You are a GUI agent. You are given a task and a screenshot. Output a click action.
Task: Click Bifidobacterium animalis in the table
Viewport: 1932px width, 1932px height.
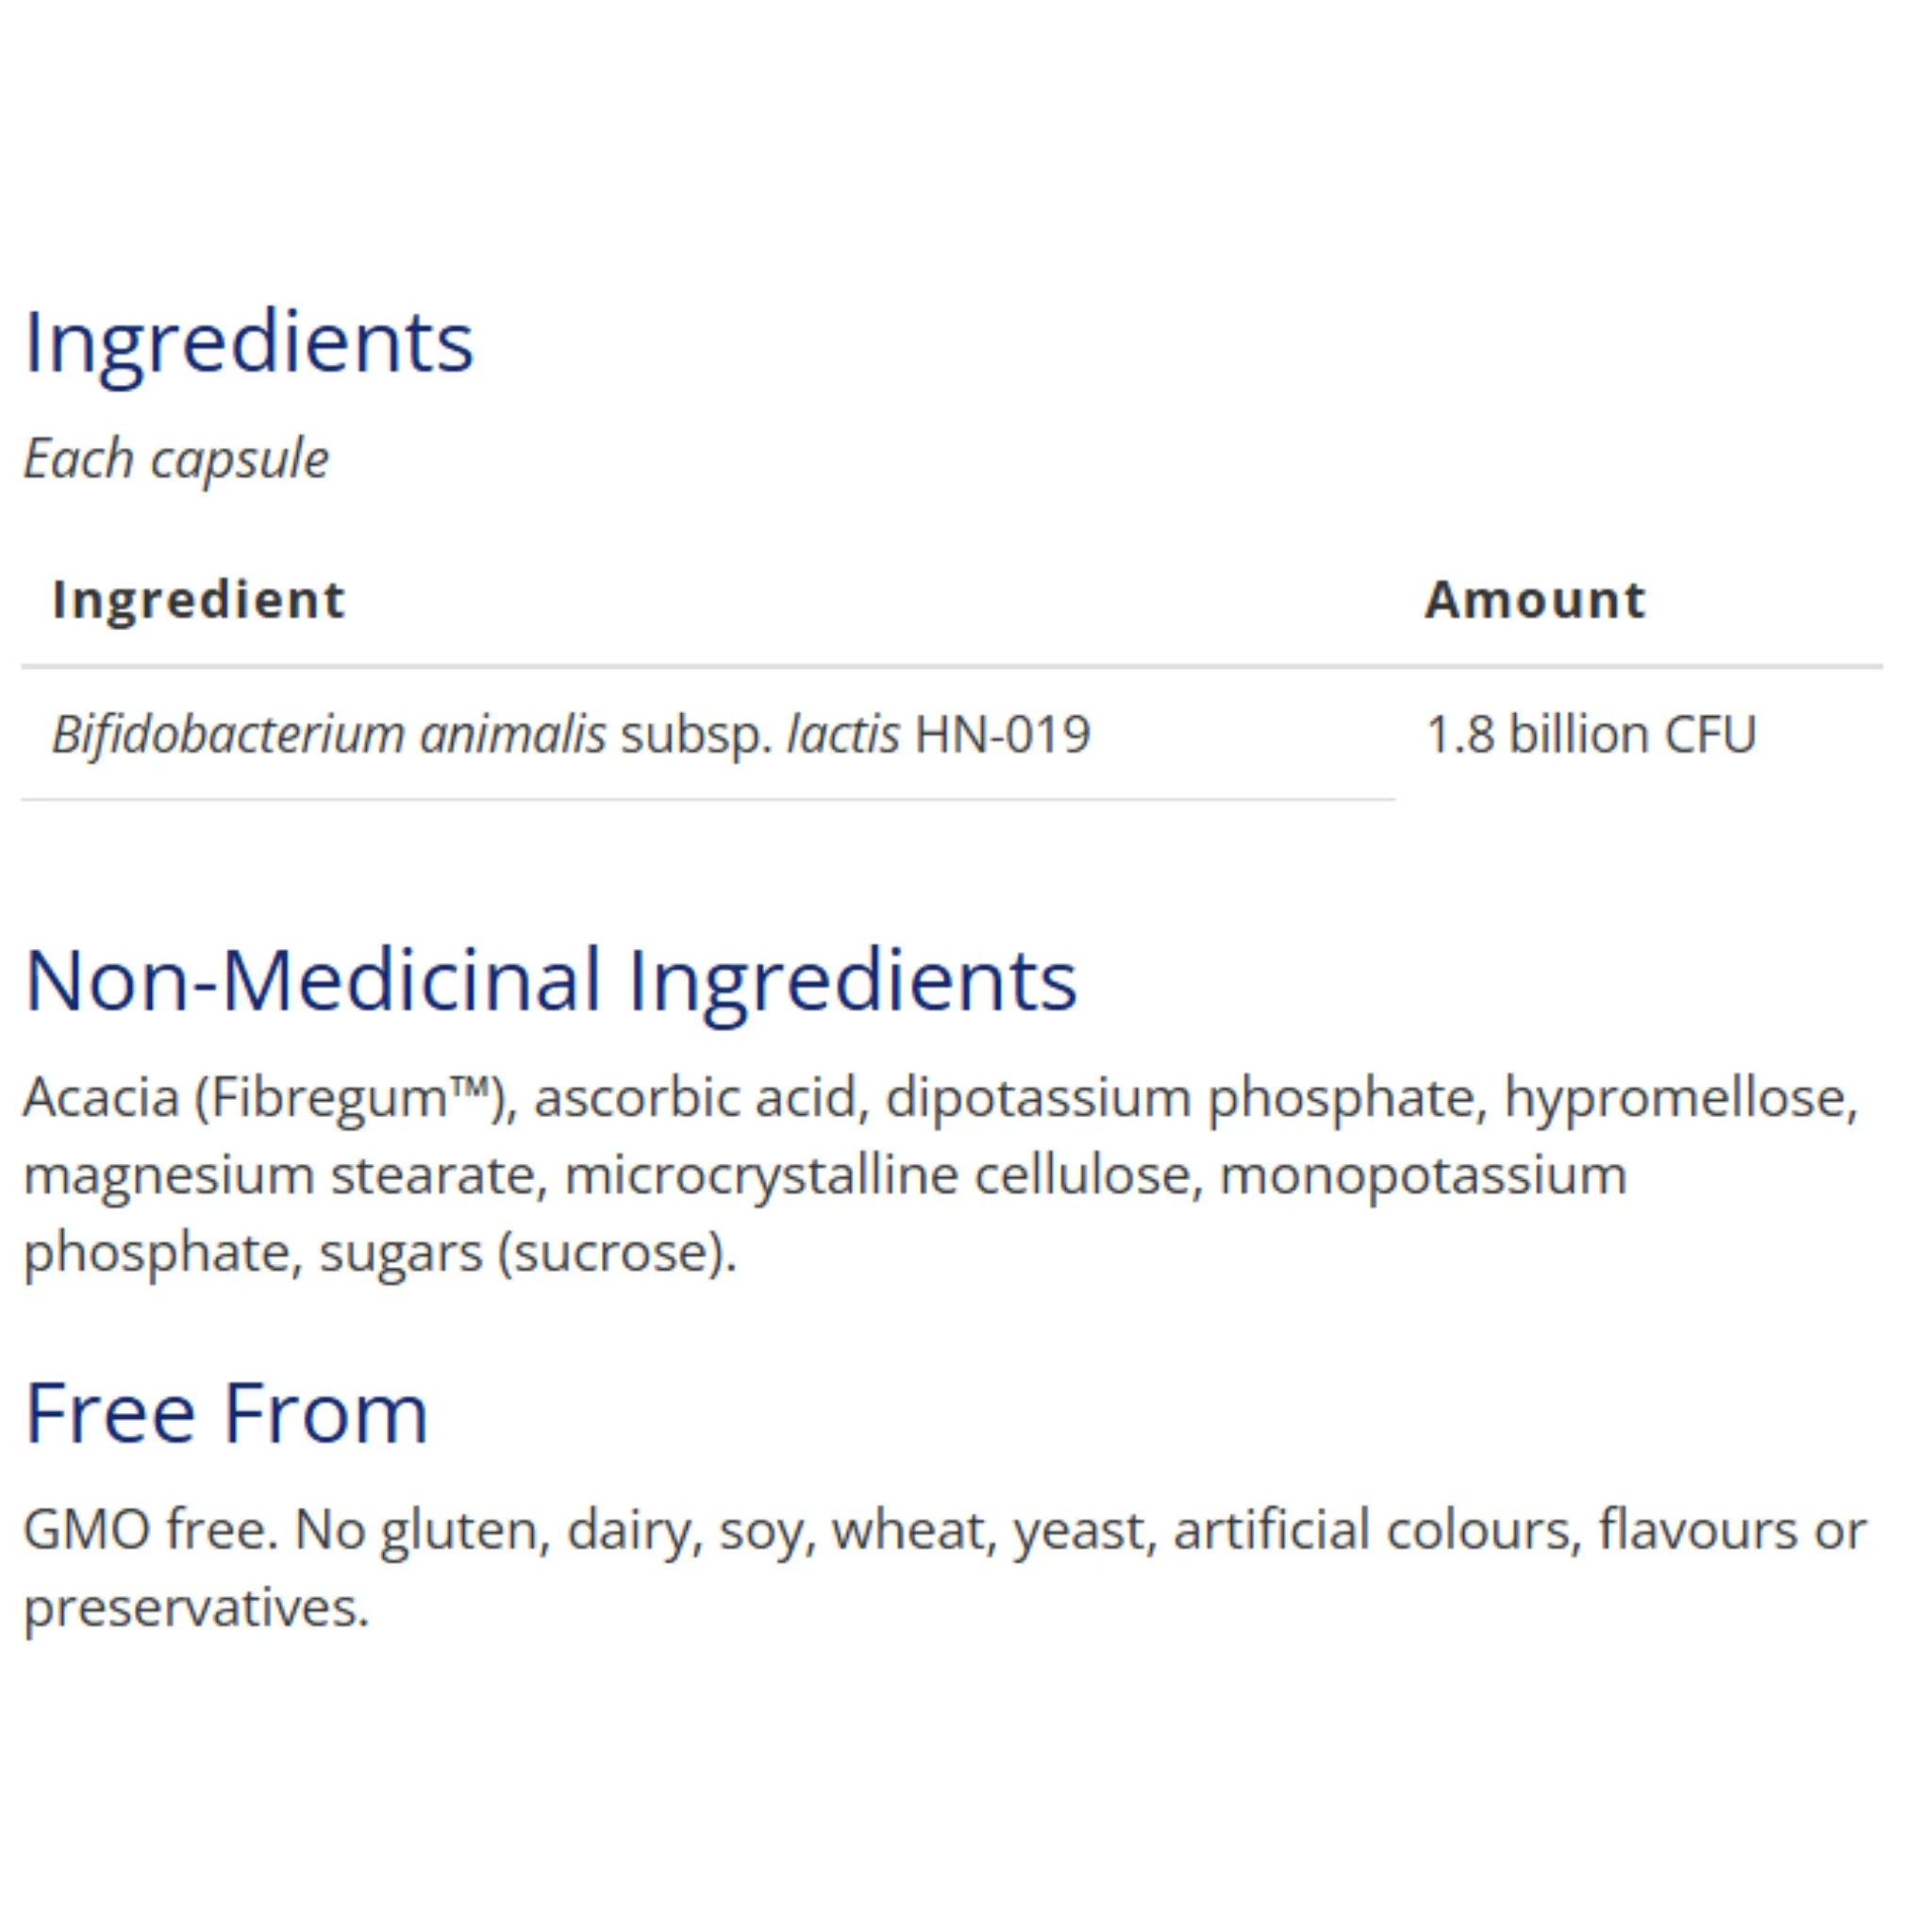click(329, 734)
